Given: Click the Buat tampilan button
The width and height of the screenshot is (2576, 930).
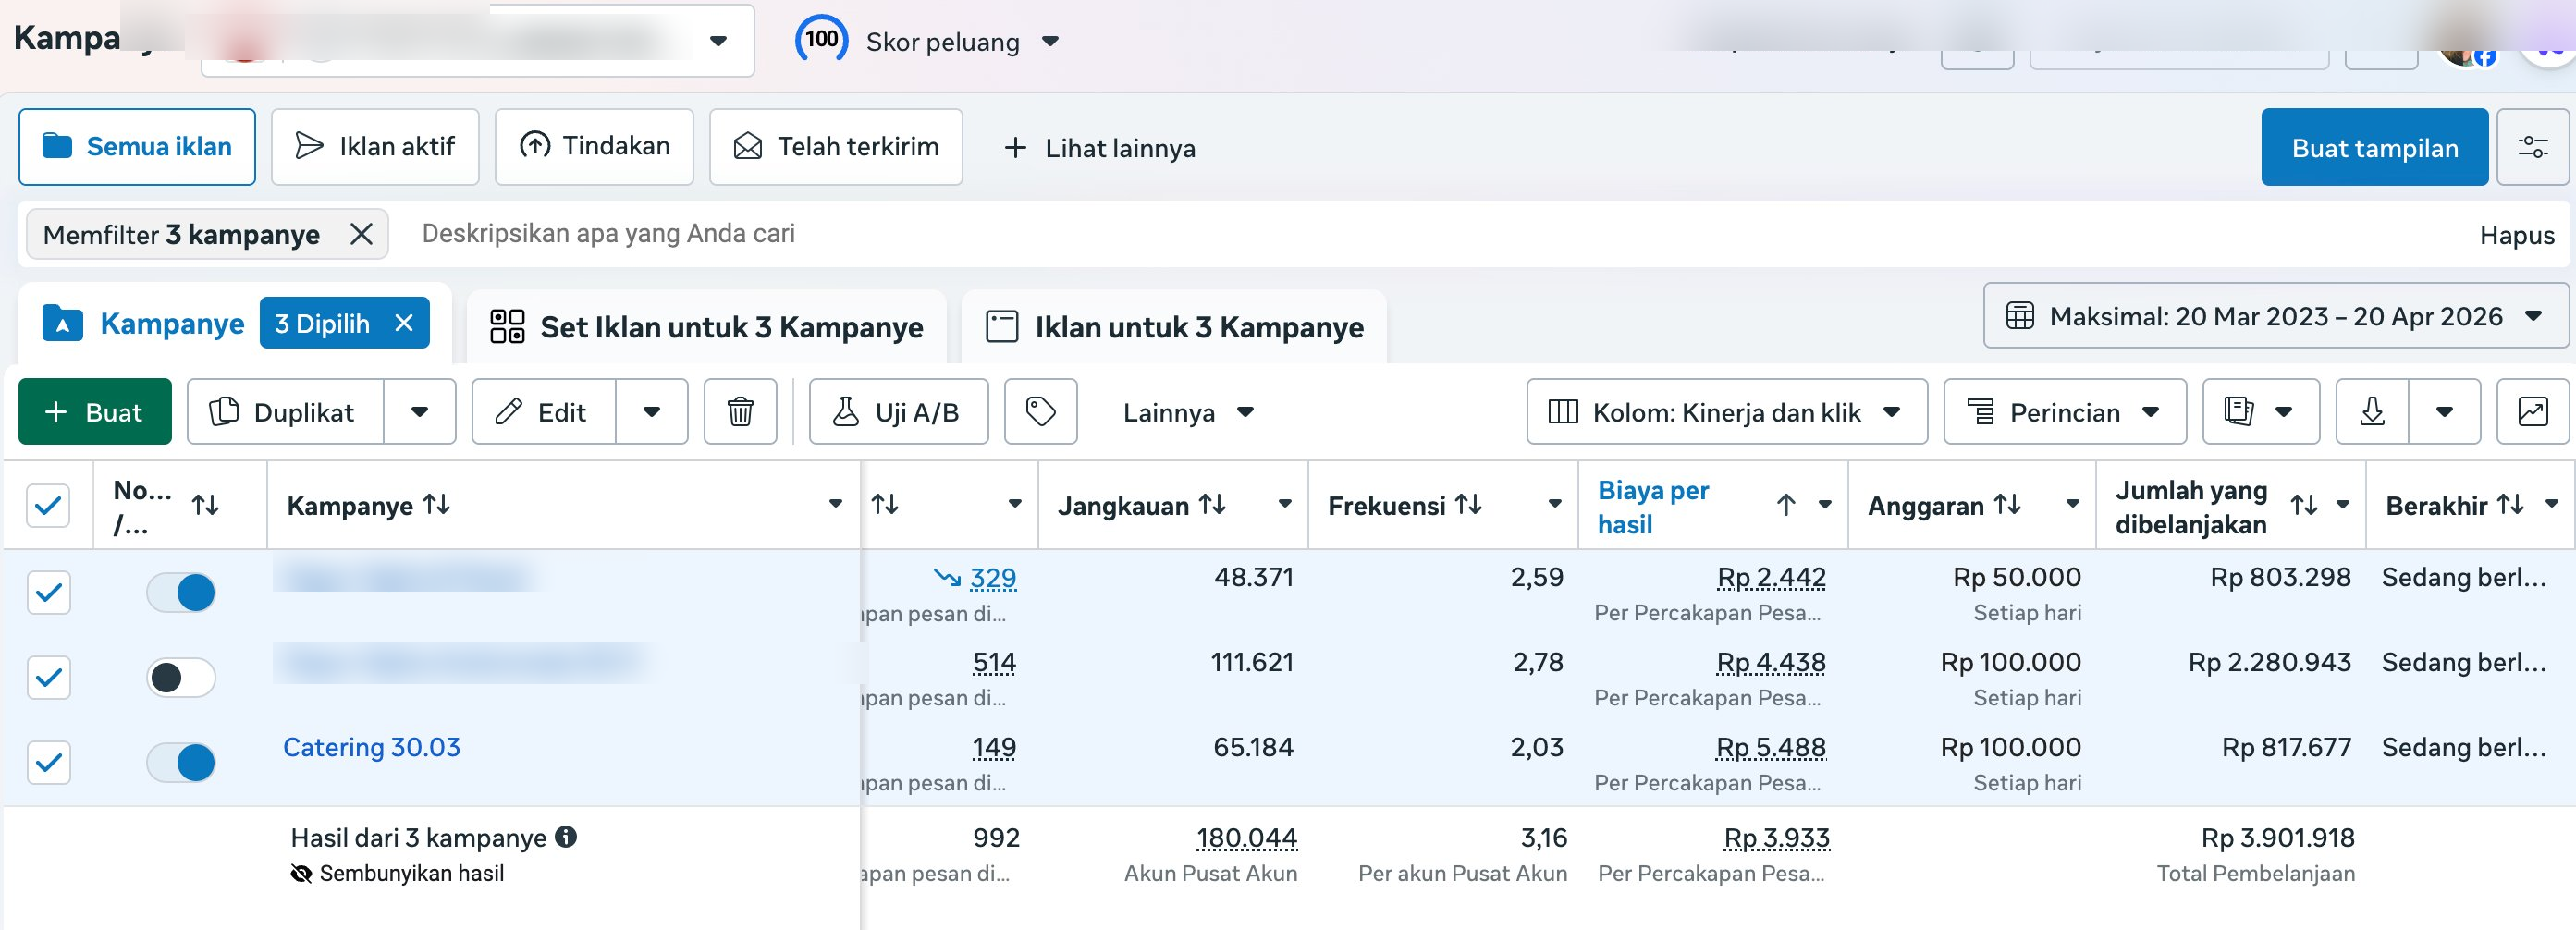Looking at the screenshot, I should [2374, 147].
